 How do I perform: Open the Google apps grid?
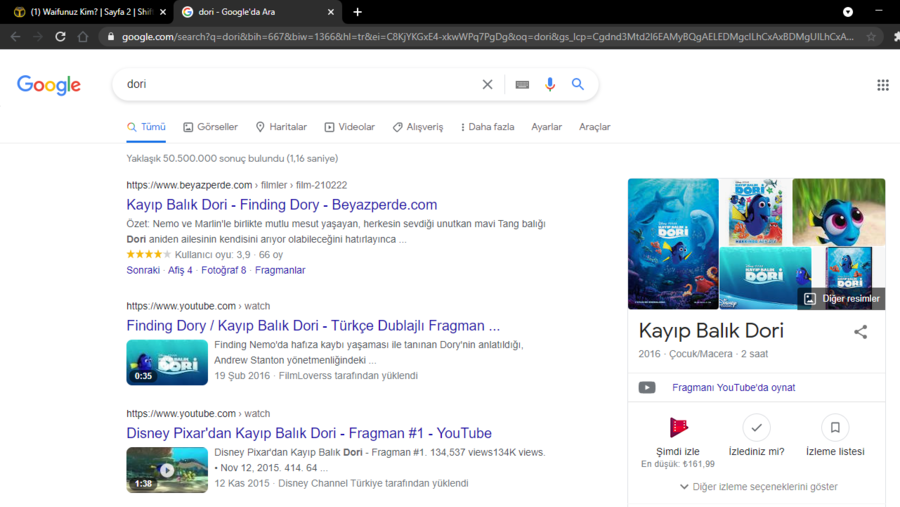[x=882, y=85]
